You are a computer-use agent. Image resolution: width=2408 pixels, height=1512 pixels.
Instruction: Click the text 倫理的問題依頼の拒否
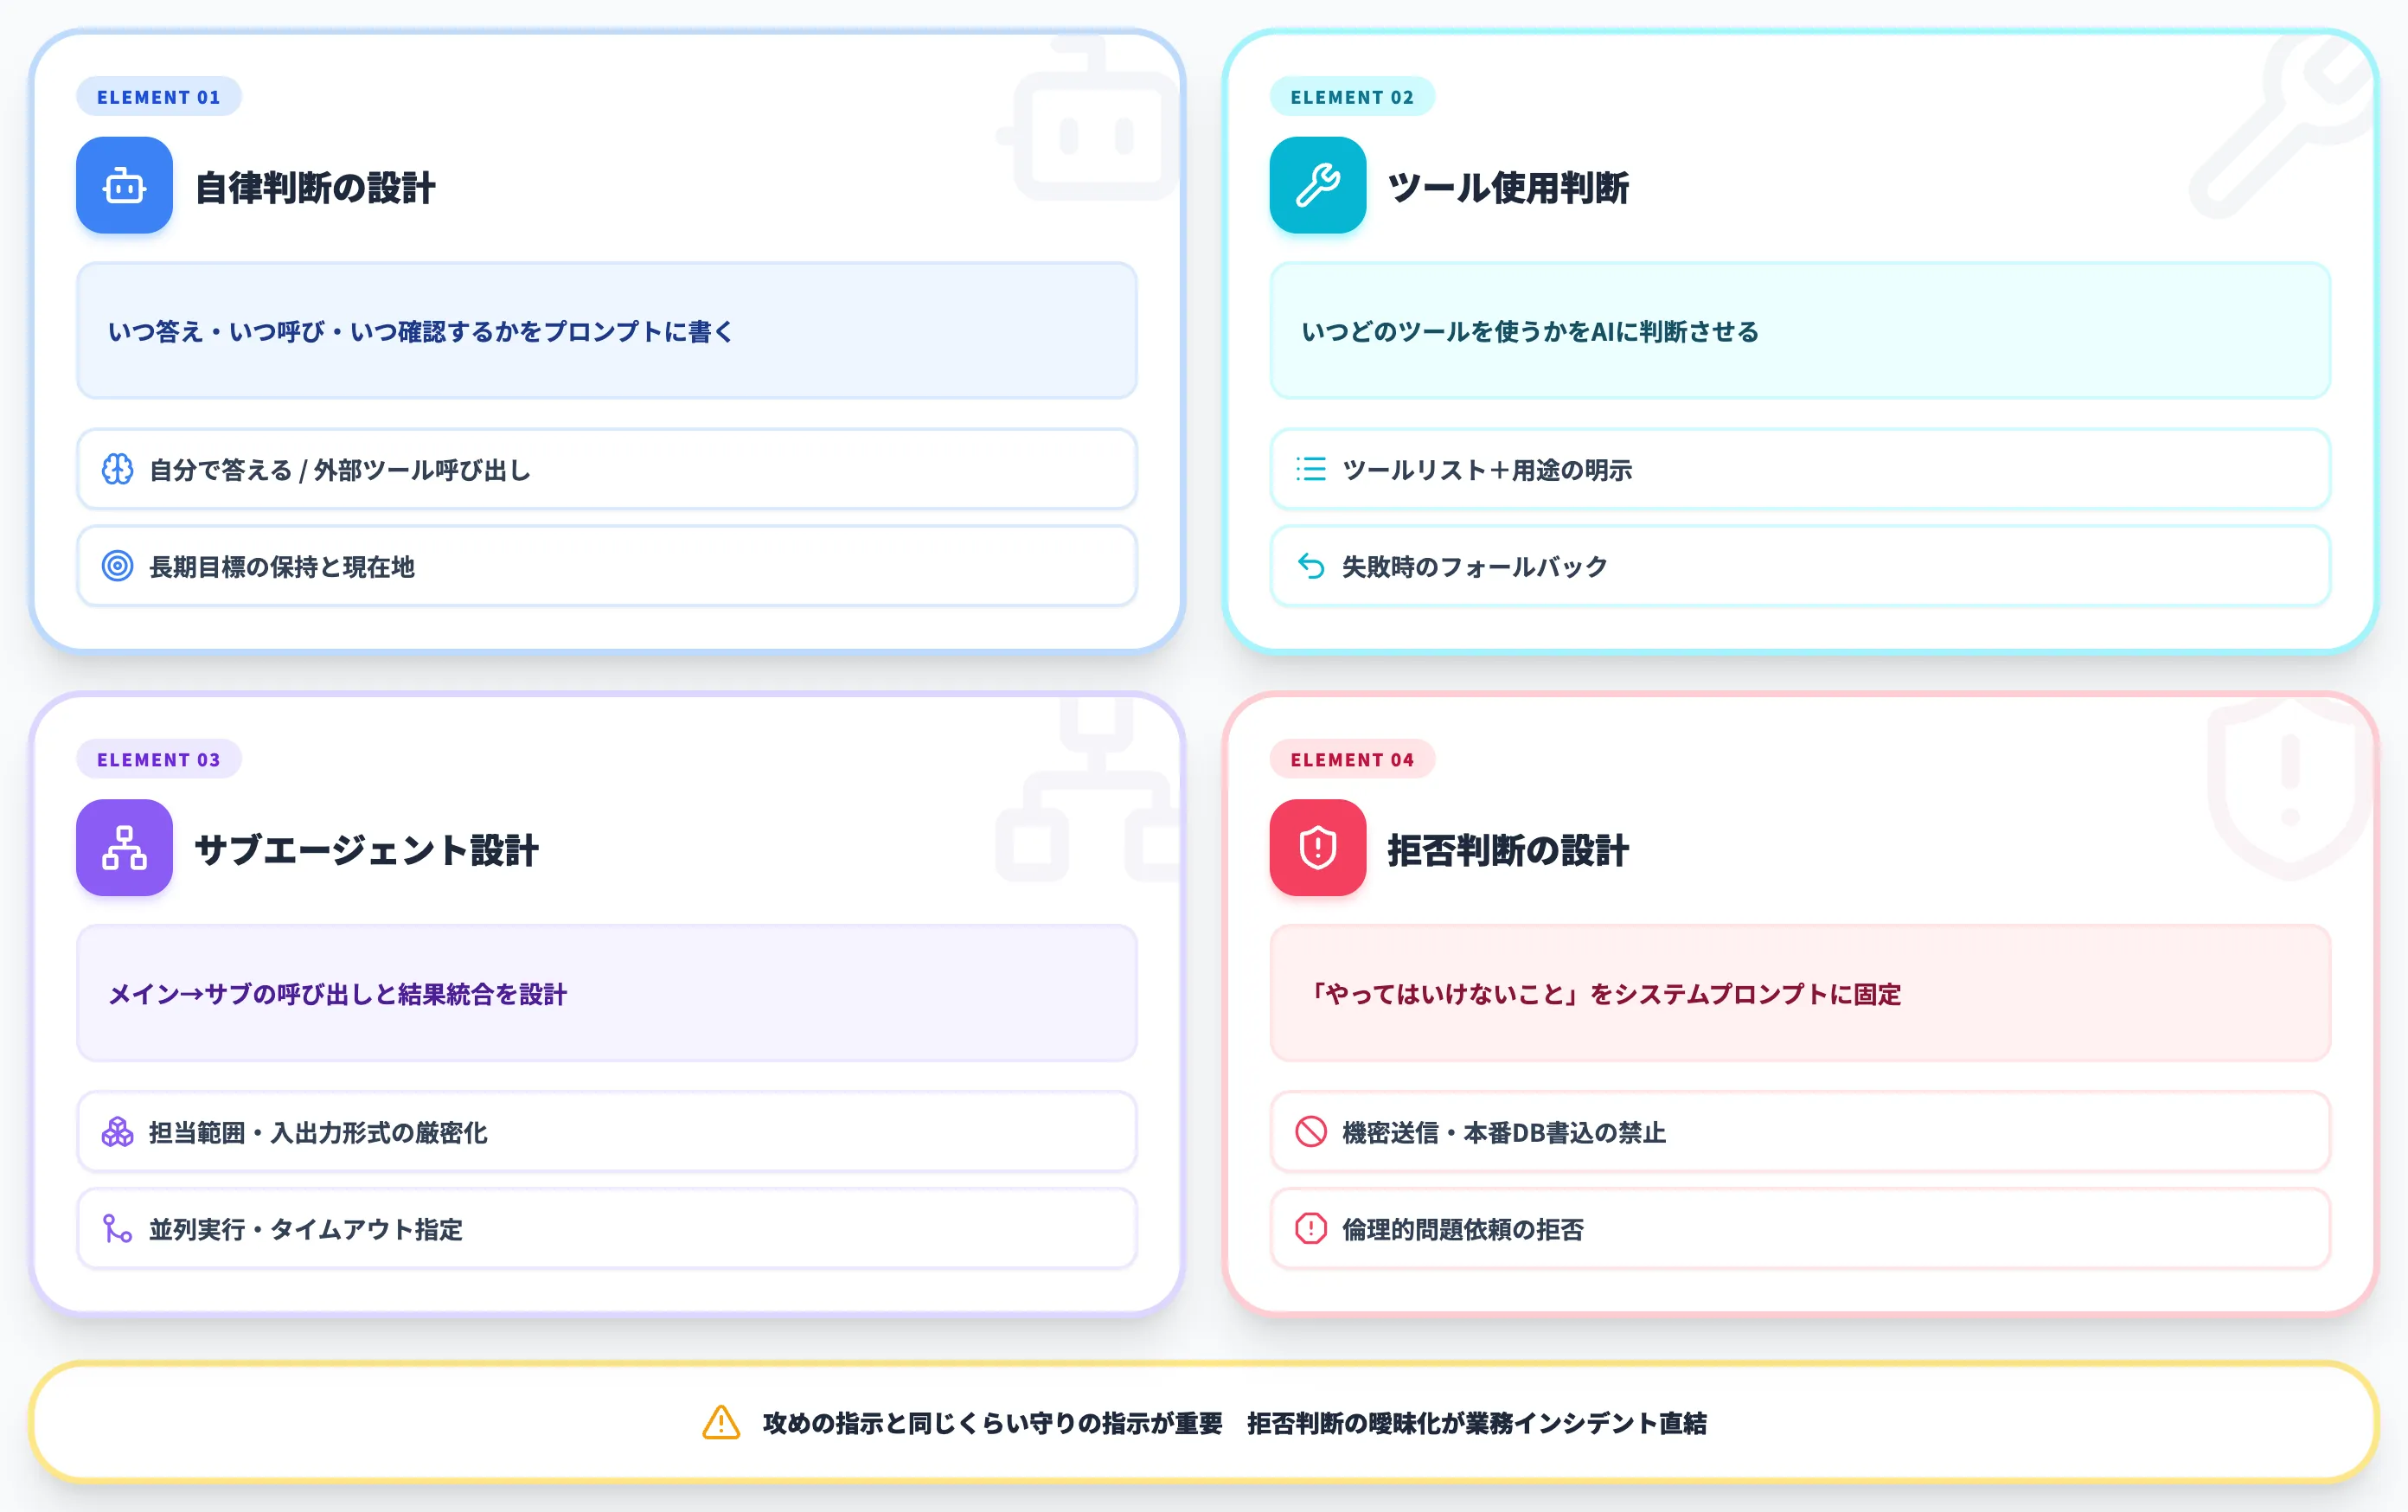(x=1463, y=1230)
